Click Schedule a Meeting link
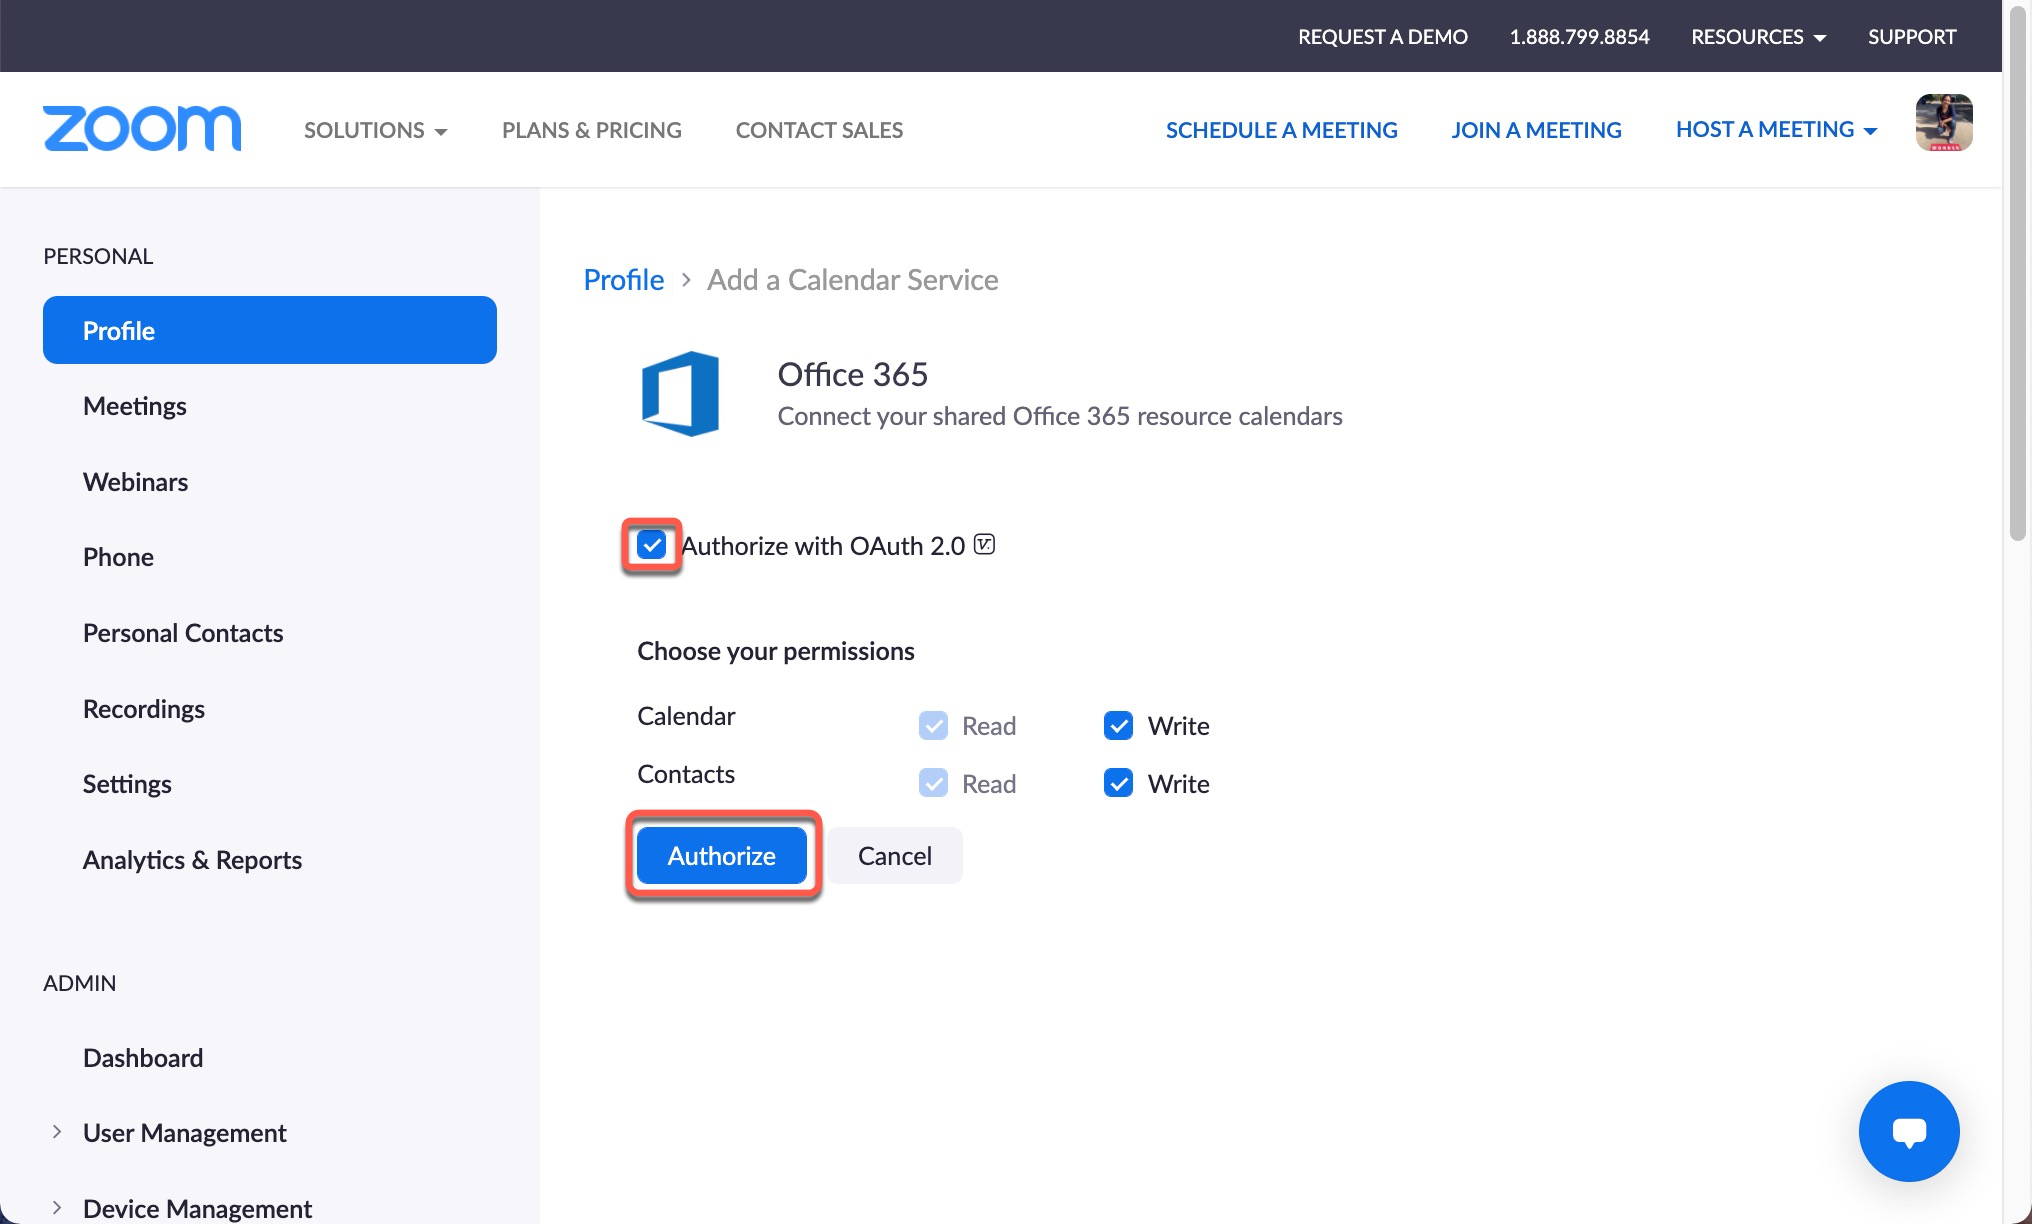 (x=1281, y=130)
